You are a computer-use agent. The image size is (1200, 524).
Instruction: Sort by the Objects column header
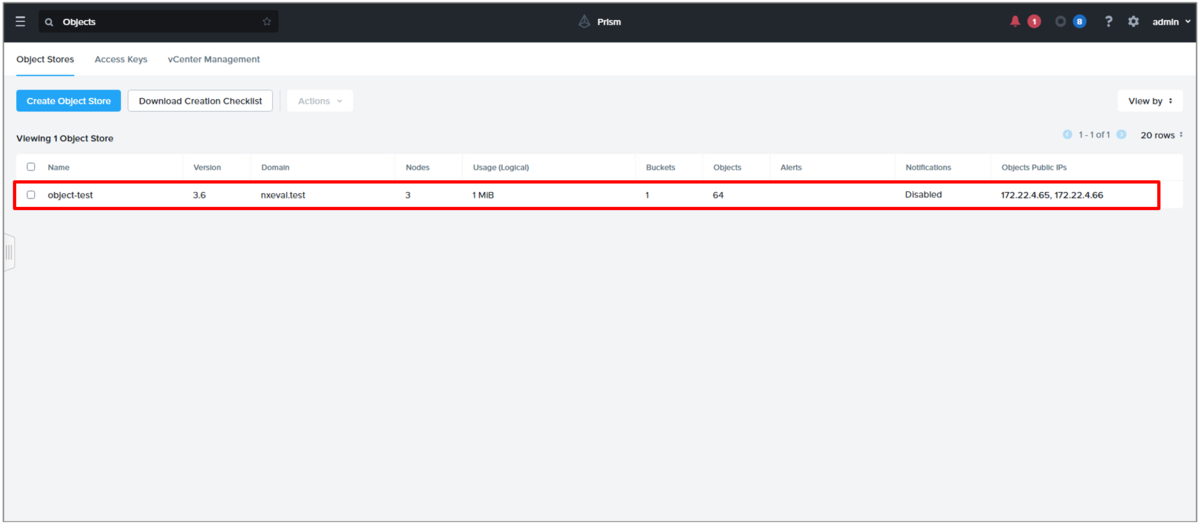[727, 167]
